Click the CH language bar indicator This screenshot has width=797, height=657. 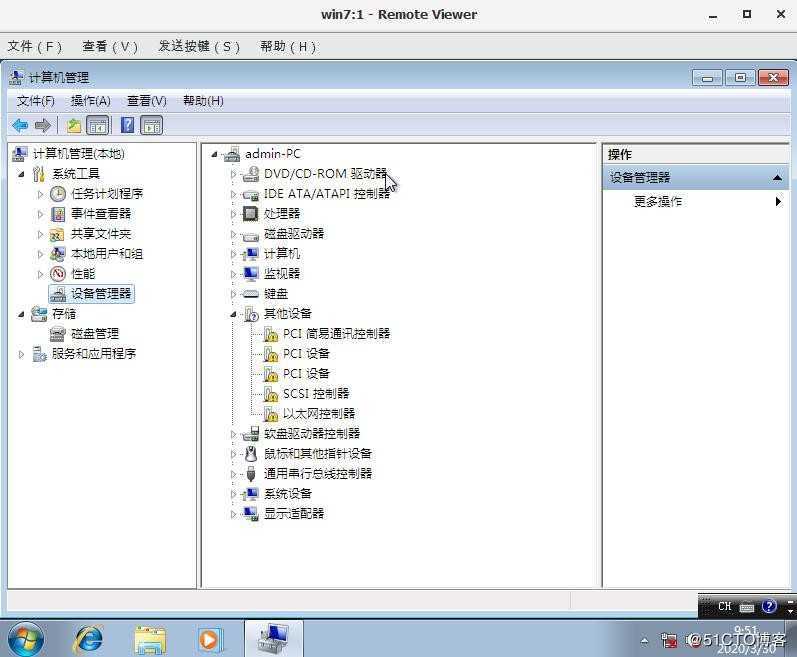click(x=724, y=606)
